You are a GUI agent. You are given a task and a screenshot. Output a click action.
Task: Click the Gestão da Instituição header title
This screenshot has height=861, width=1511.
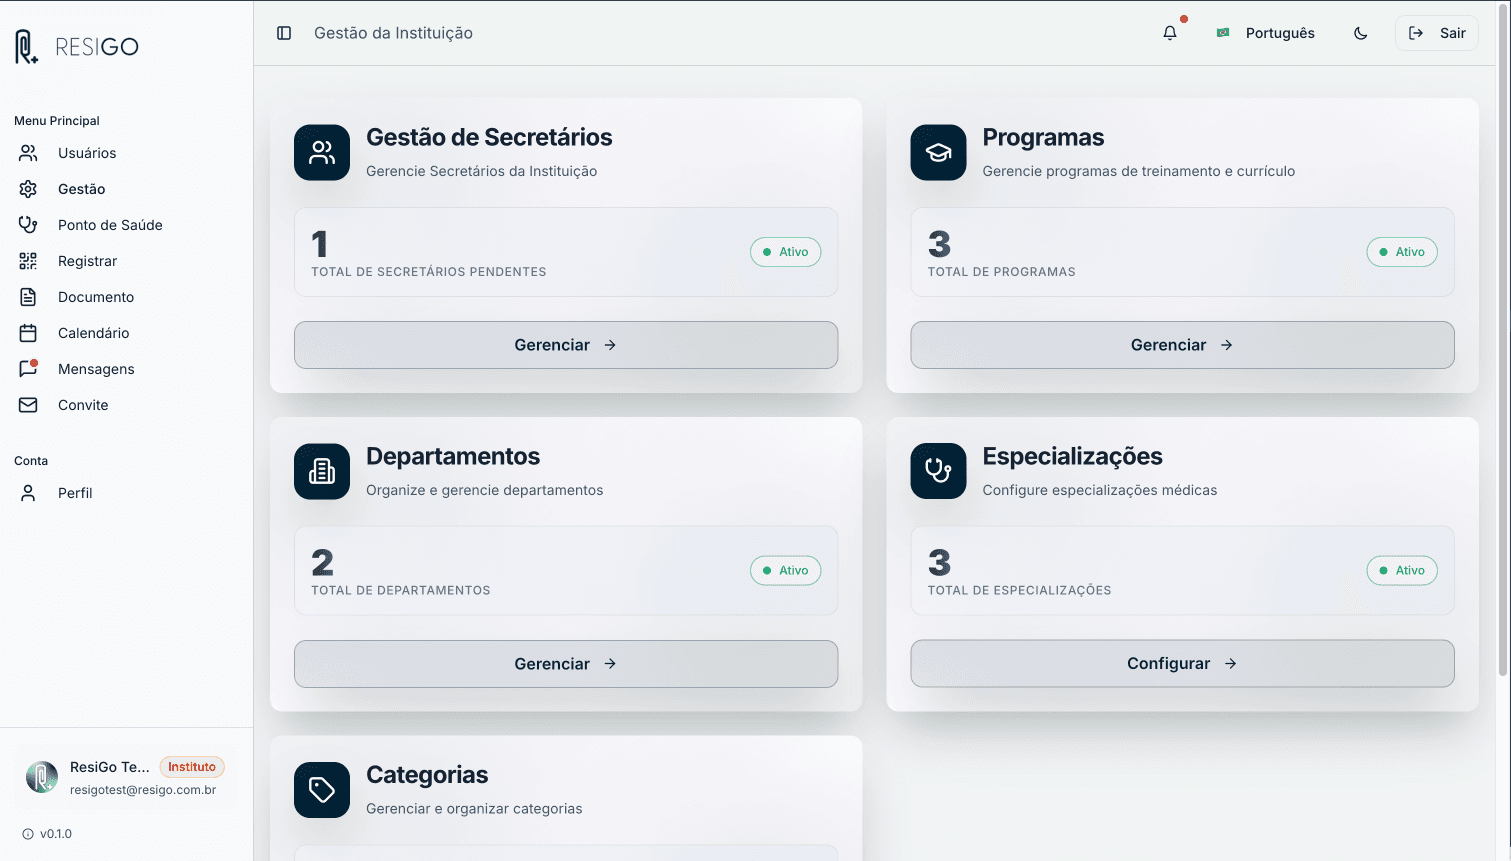coord(393,33)
